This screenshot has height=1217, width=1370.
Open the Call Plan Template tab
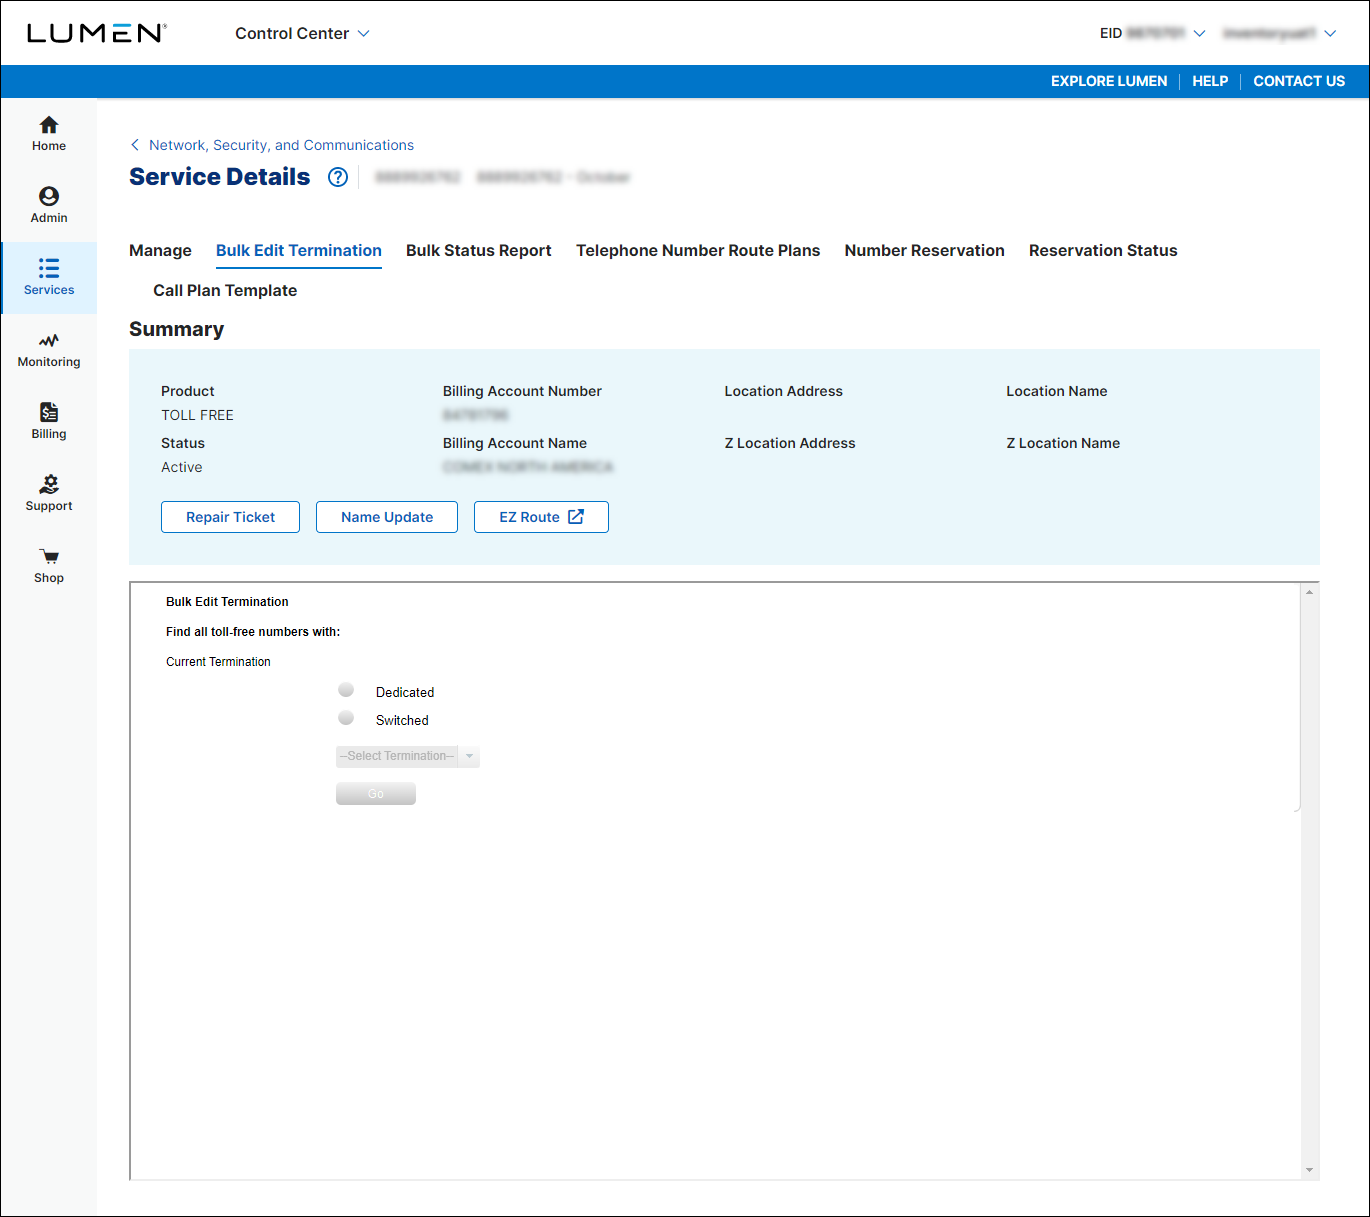pyautogui.click(x=225, y=290)
